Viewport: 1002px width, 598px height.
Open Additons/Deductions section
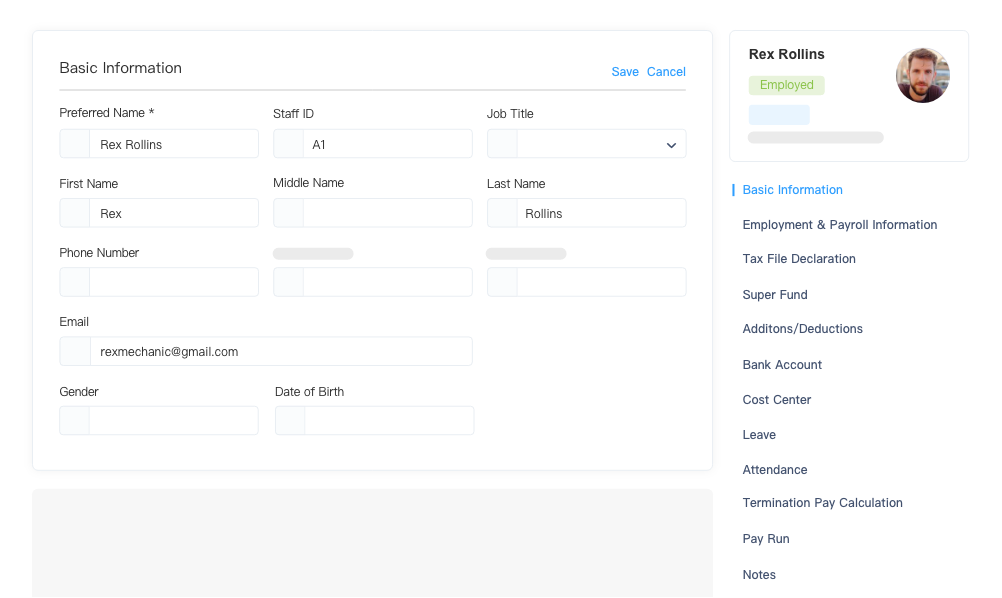(803, 328)
